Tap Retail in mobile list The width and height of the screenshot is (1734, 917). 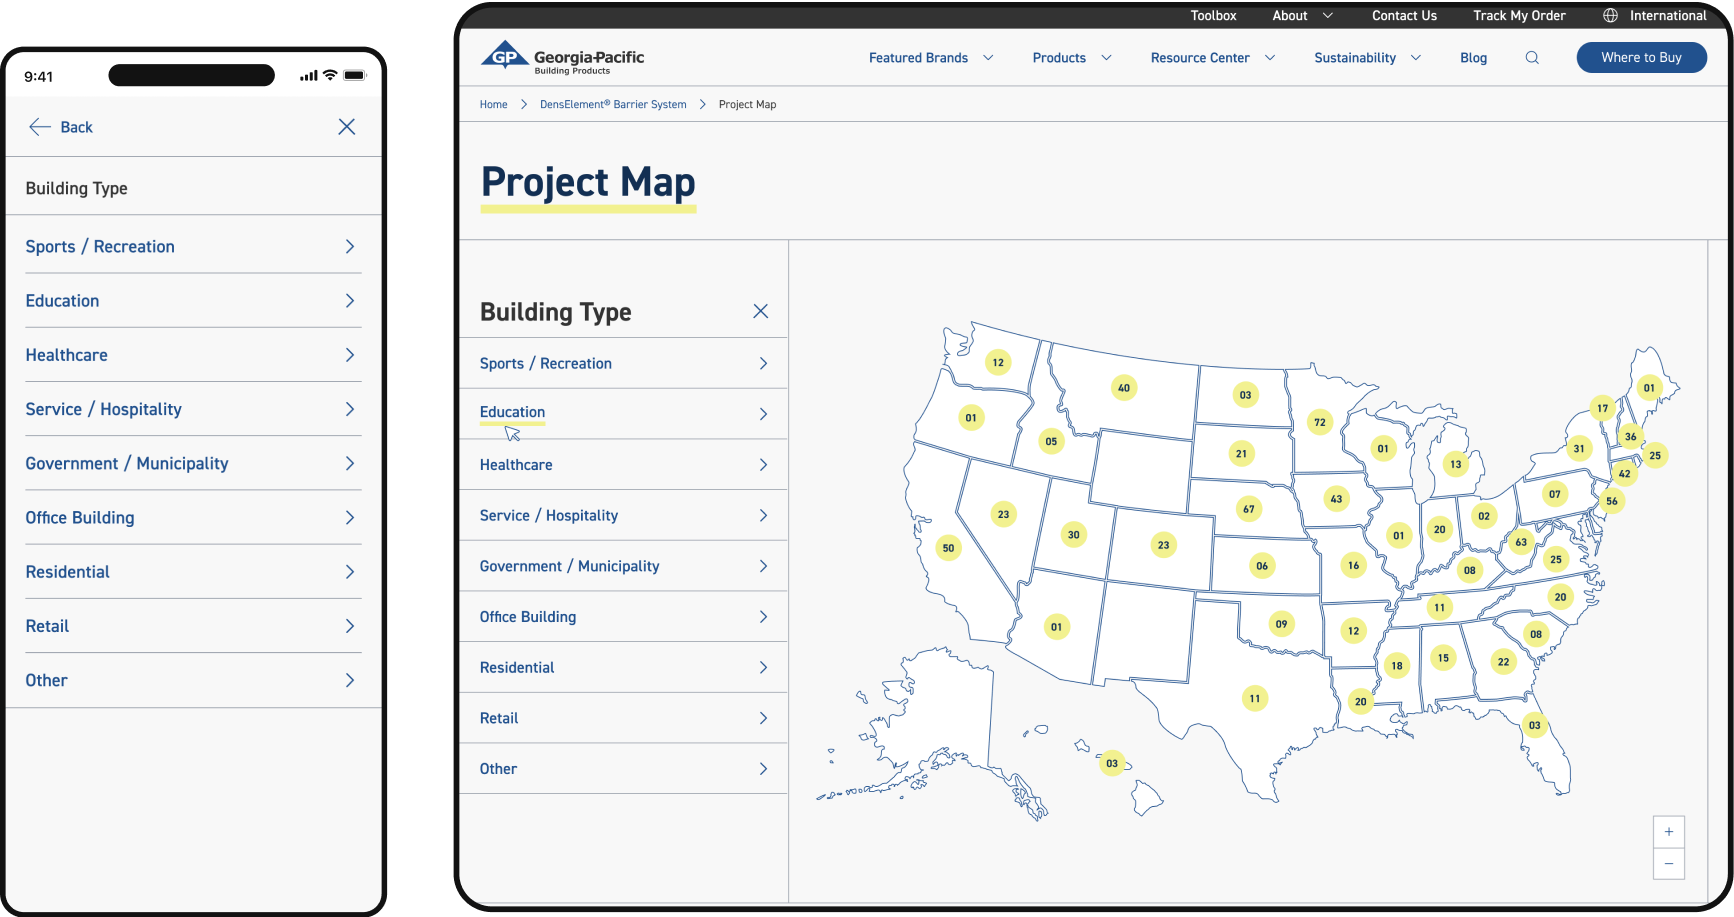193,626
